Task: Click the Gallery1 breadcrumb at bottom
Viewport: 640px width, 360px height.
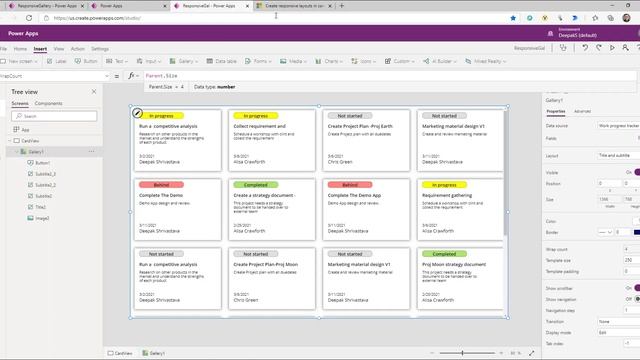Action: click(x=154, y=353)
